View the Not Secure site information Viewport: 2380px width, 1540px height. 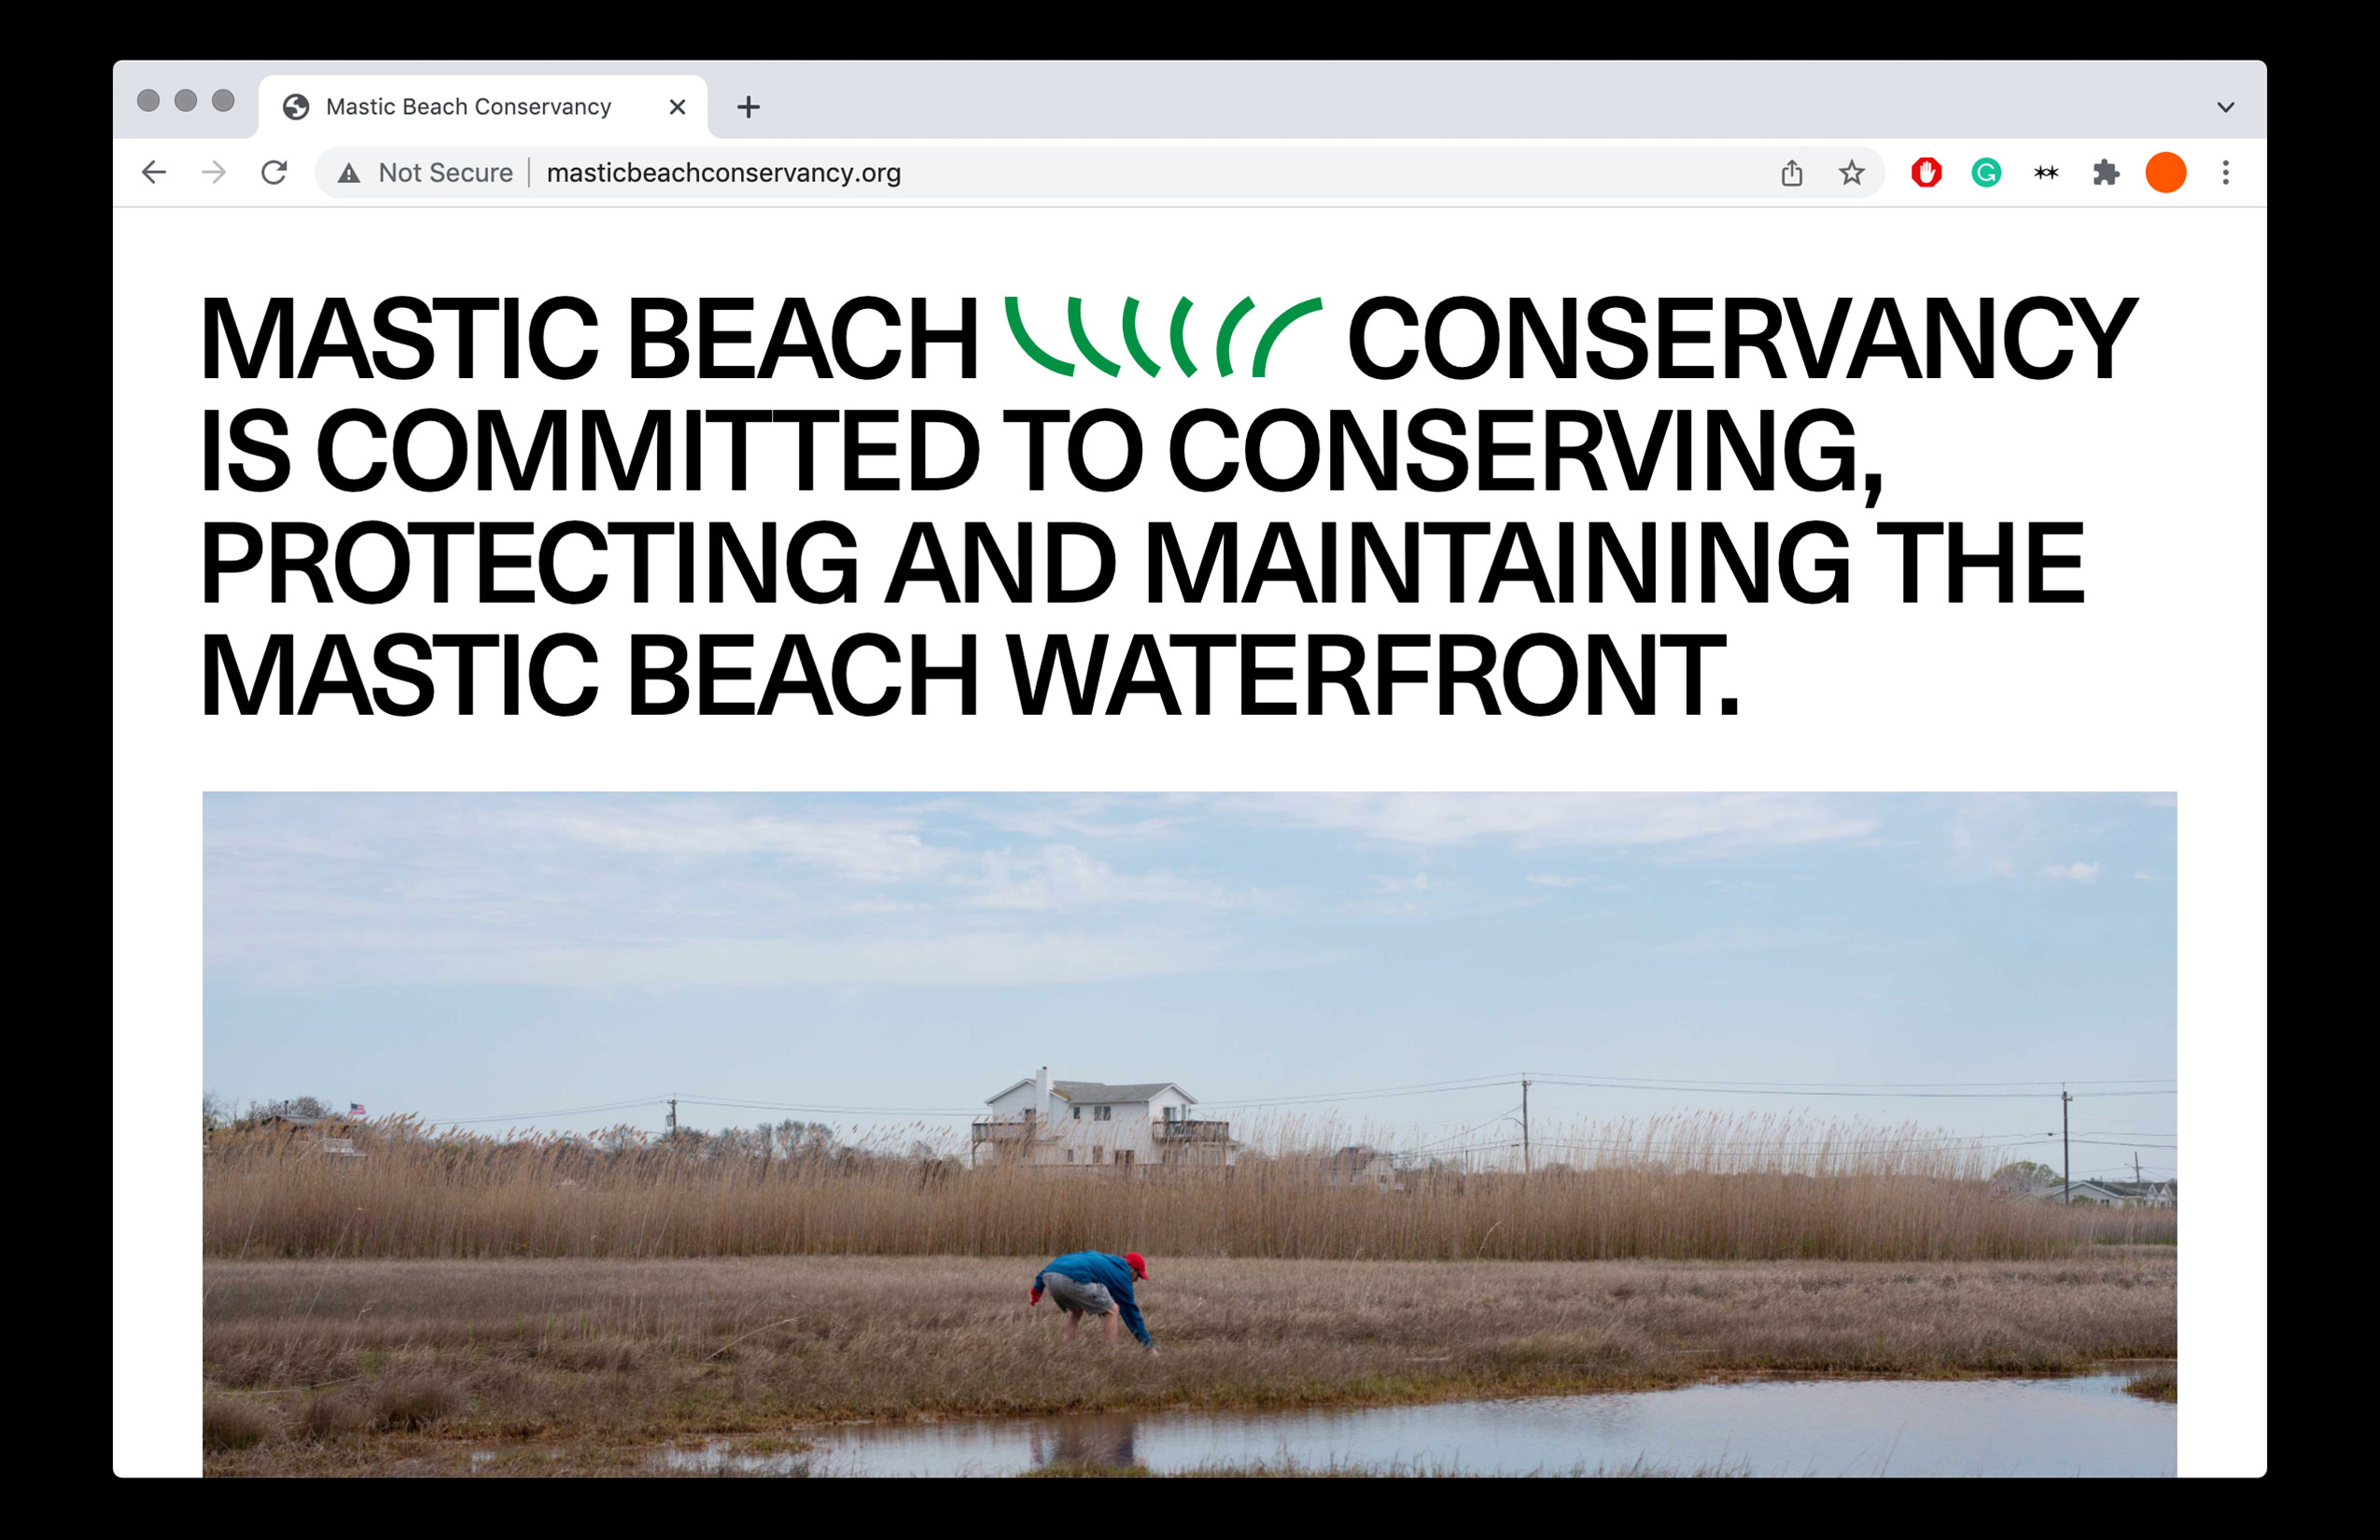[425, 173]
